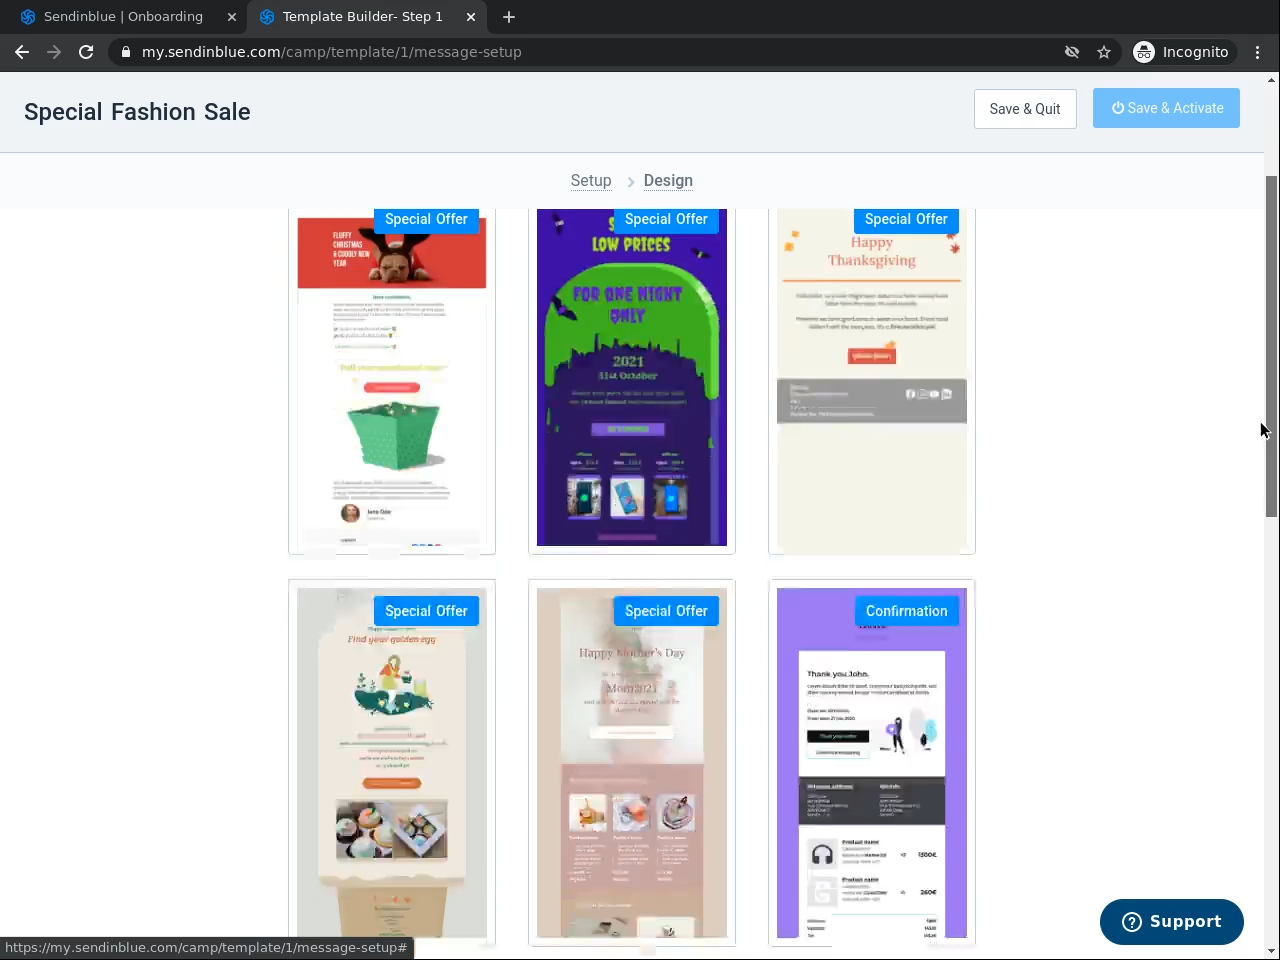Click Special Offer badge on Christmas template
The width and height of the screenshot is (1280, 960).
pos(427,220)
